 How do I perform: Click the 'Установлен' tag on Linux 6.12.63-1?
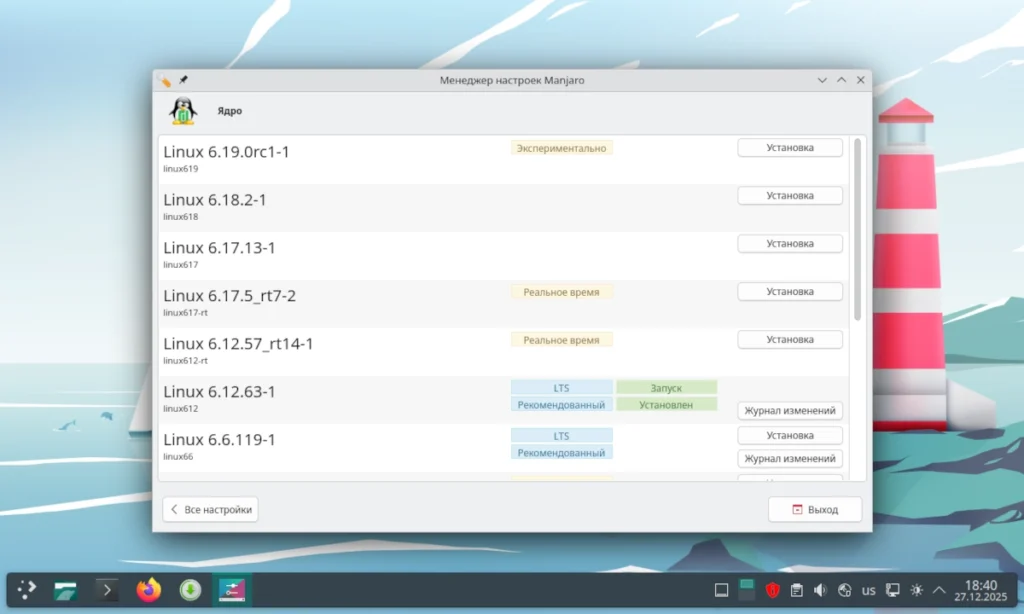(x=666, y=404)
